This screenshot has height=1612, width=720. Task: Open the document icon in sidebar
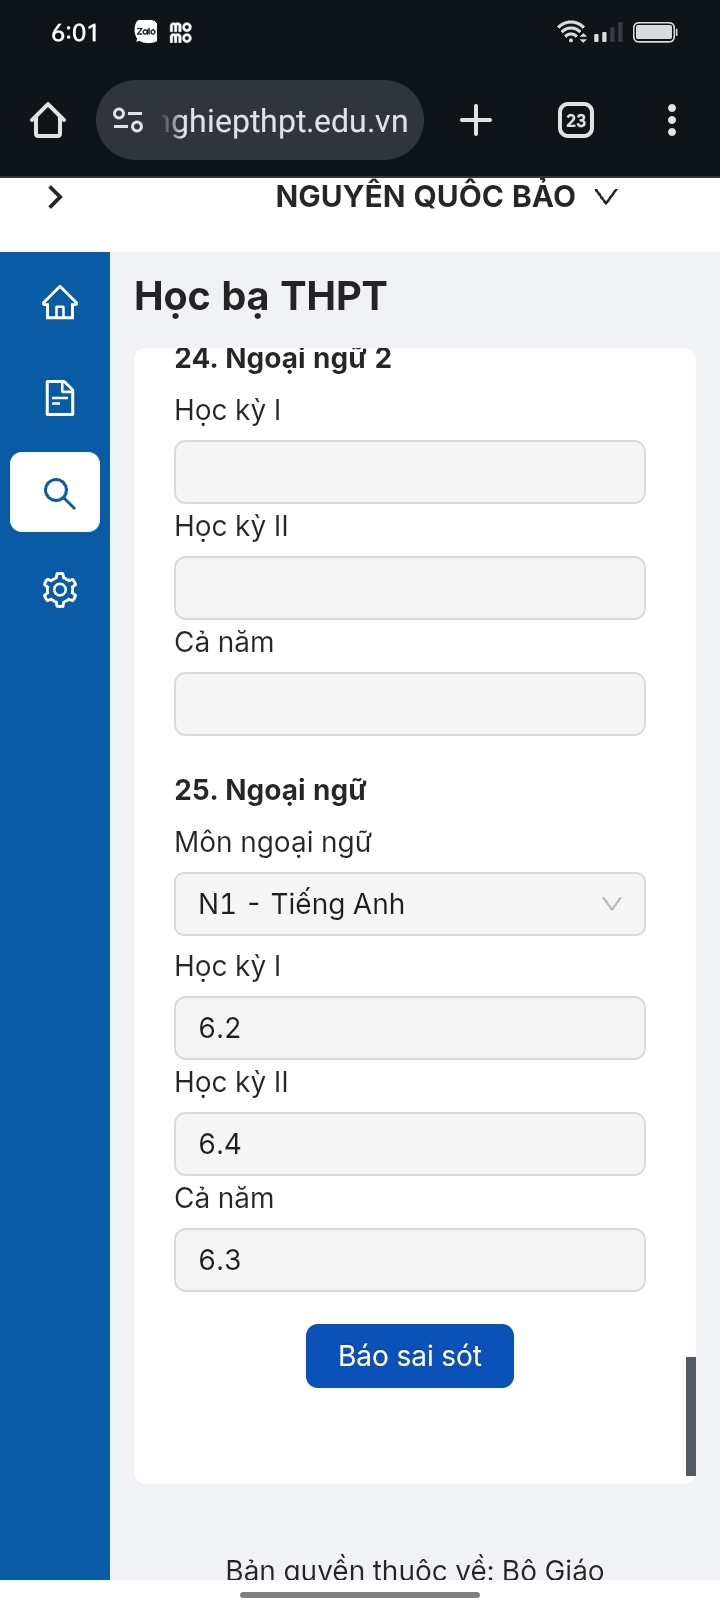click(60, 398)
